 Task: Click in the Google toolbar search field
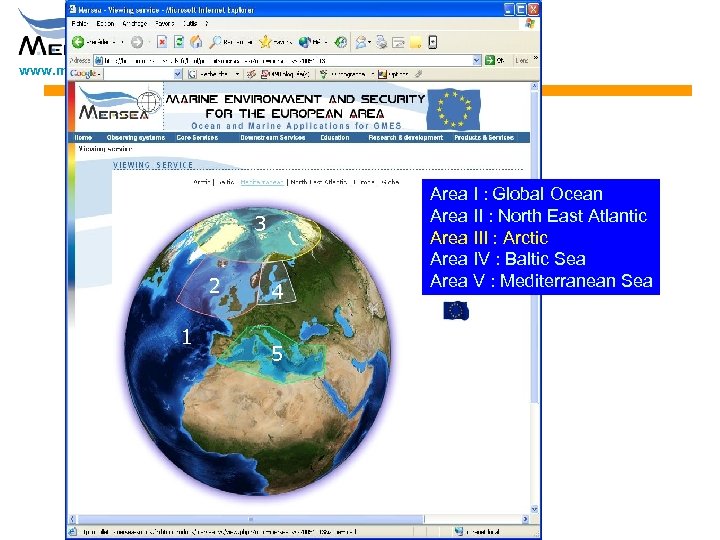139,74
